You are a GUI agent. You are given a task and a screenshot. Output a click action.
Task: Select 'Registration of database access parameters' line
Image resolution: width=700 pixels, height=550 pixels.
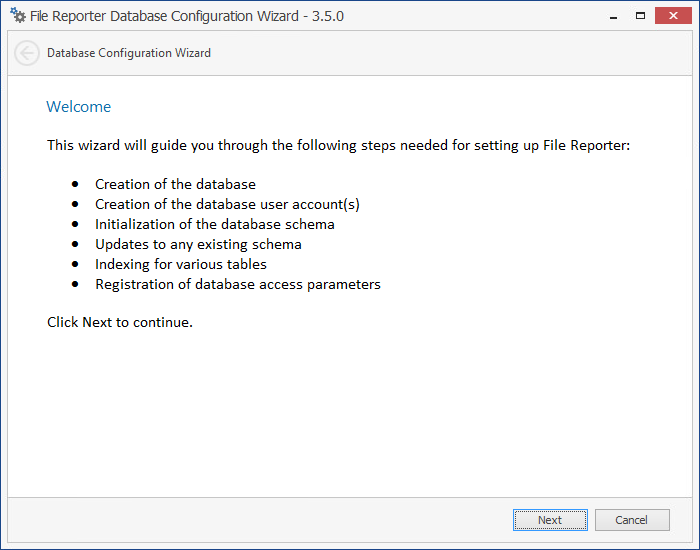(238, 284)
